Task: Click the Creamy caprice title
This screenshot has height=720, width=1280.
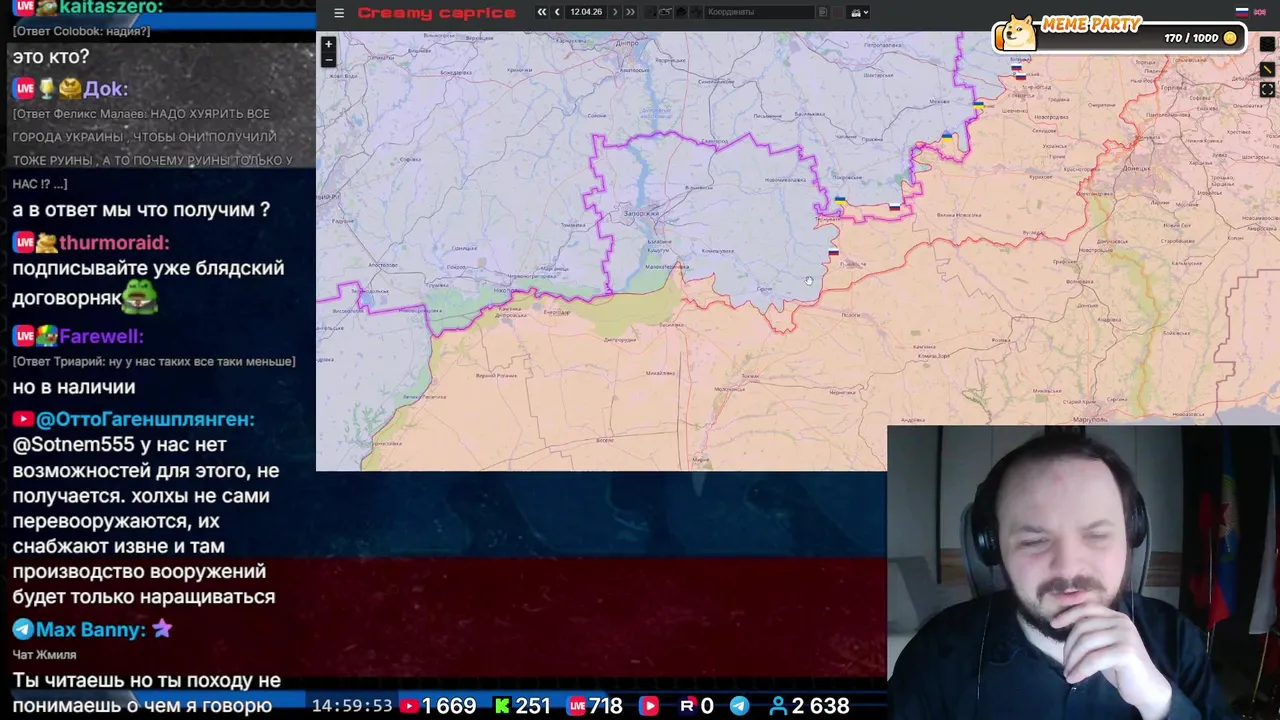Action: click(436, 13)
